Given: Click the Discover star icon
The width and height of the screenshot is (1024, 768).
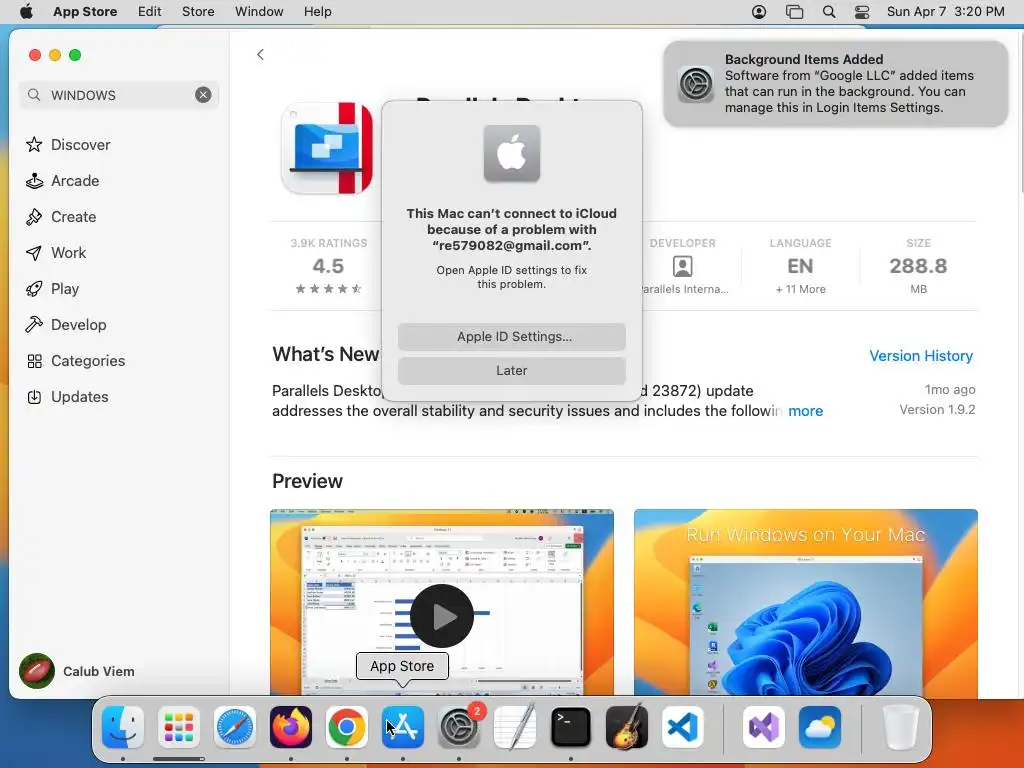Looking at the screenshot, I should (x=34, y=144).
